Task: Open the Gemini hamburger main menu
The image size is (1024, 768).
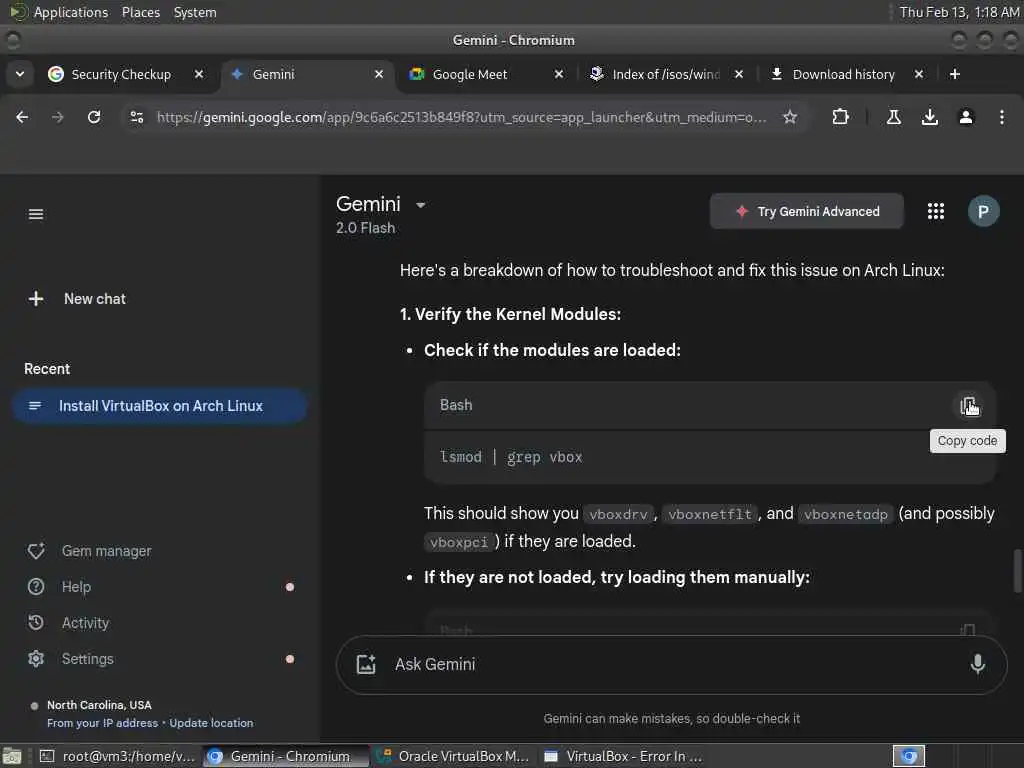Action: pos(36,214)
